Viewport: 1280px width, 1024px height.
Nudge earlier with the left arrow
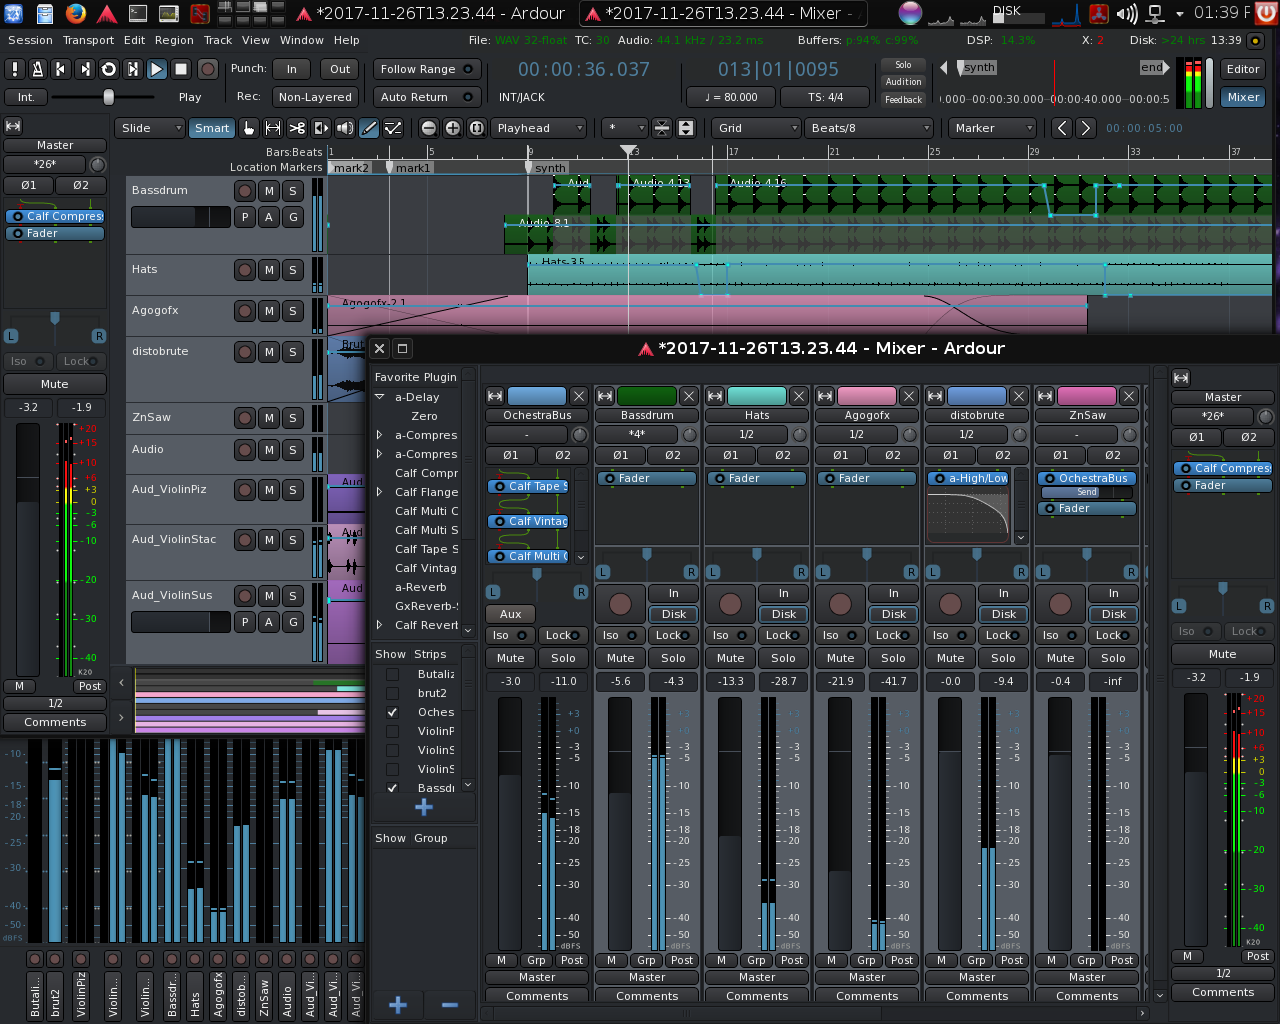click(1062, 128)
